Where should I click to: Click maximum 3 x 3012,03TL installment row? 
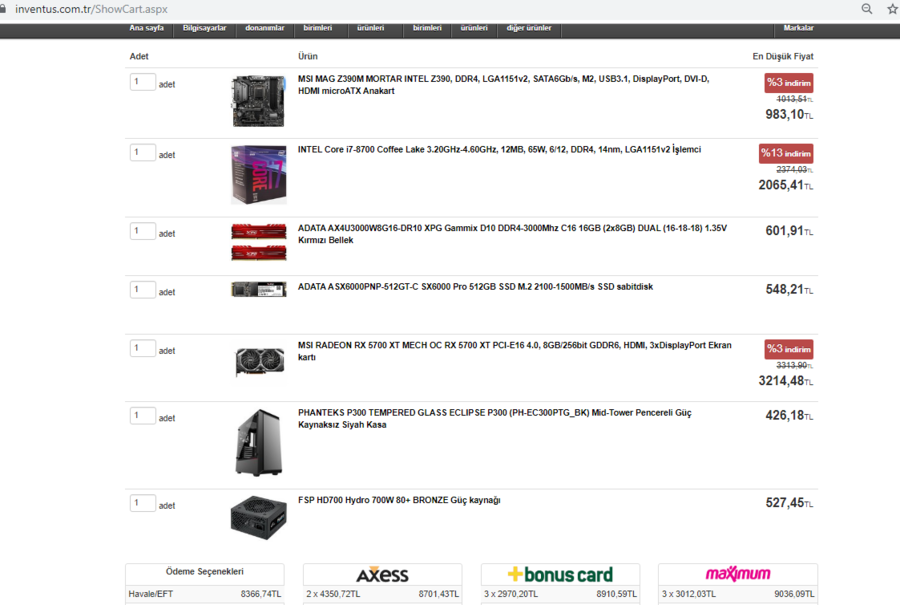[738, 594]
